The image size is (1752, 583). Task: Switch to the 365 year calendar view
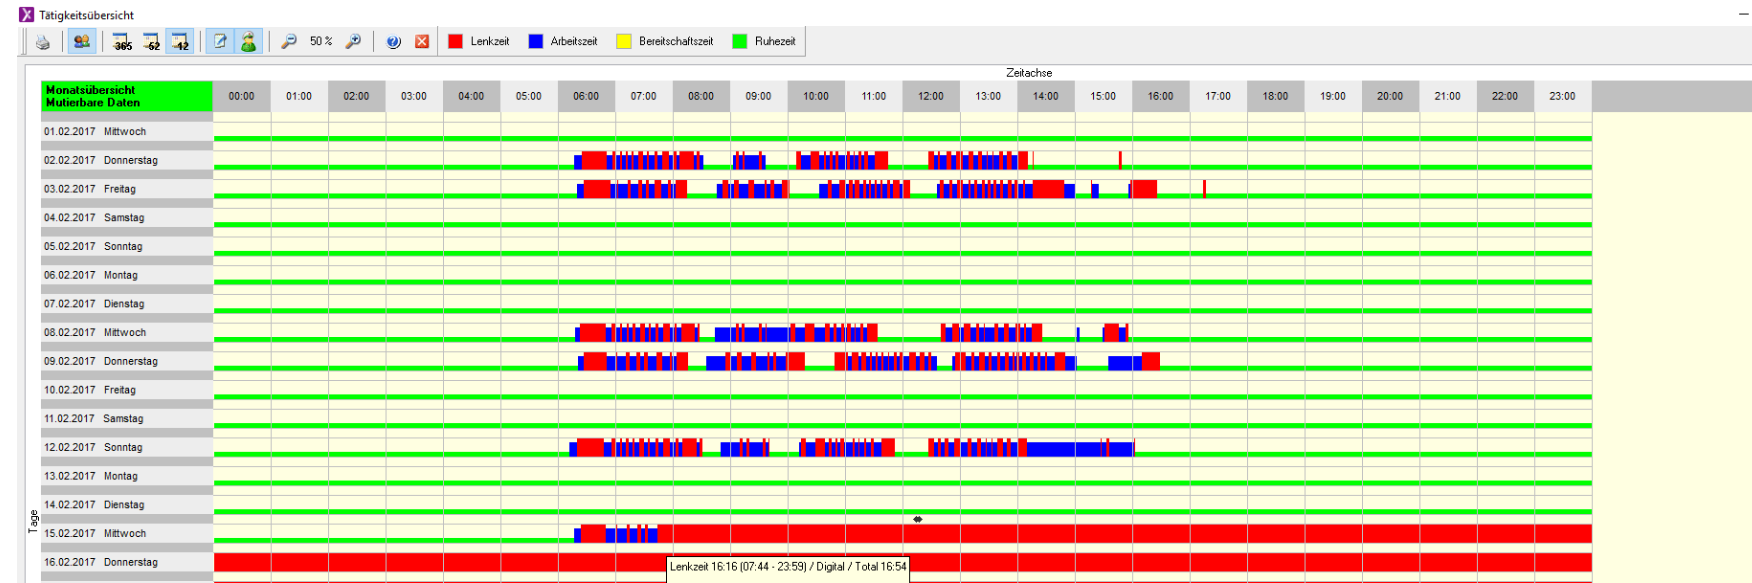click(x=122, y=42)
